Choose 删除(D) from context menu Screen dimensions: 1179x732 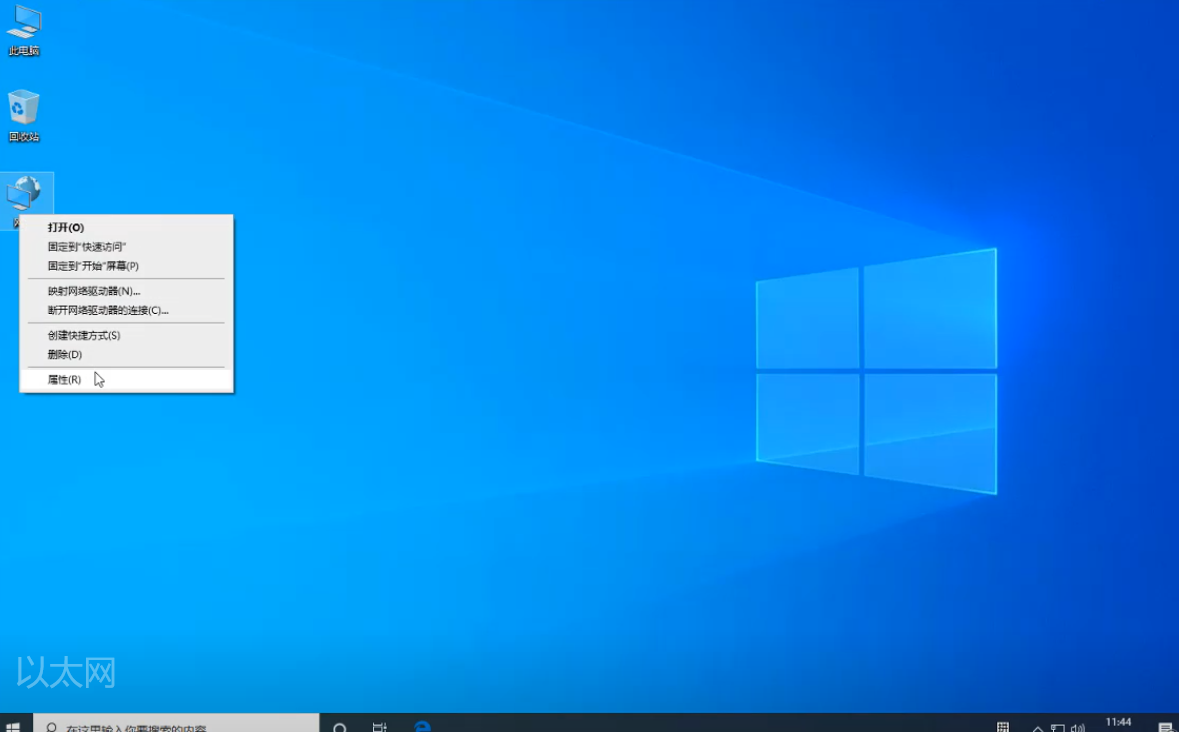tap(65, 354)
